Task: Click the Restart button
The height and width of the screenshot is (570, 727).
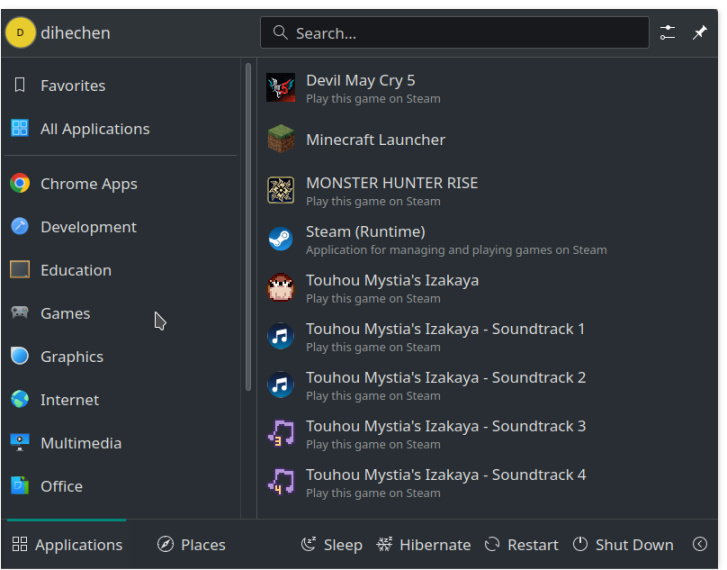Action: pyautogui.click(x=522, y=544)
